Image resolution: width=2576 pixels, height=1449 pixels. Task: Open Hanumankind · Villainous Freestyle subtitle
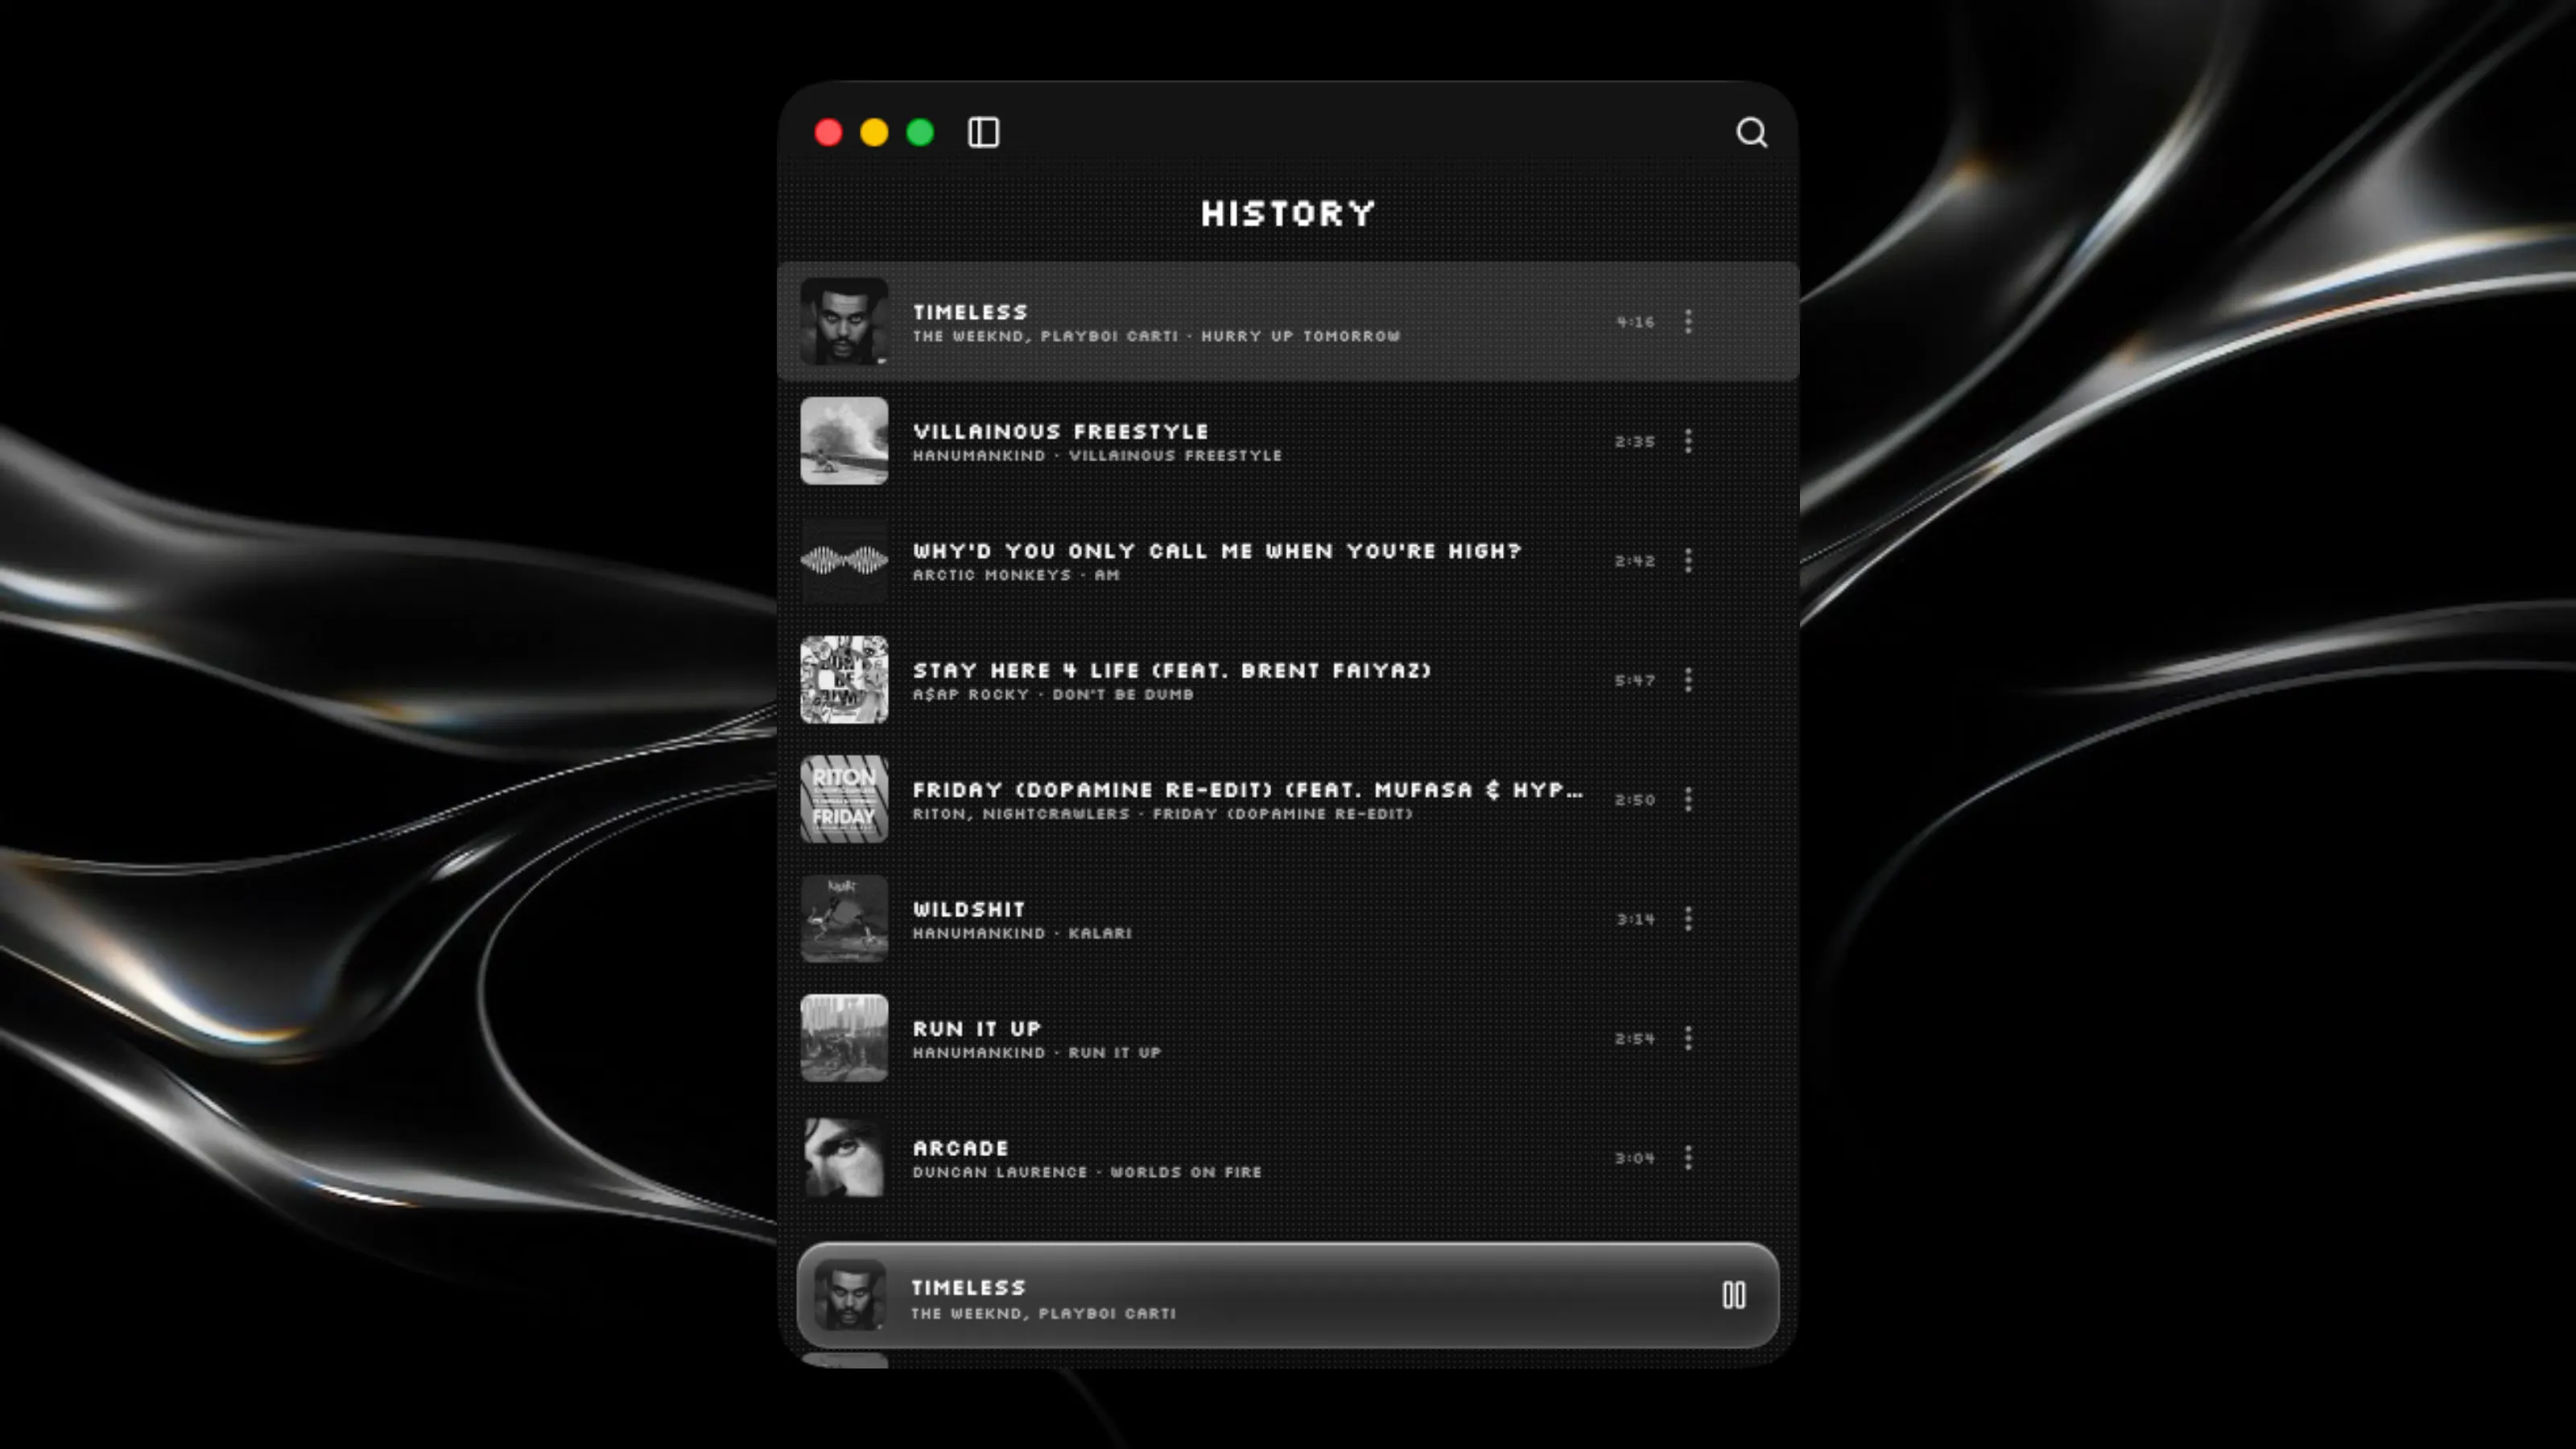coord(1097,455)
